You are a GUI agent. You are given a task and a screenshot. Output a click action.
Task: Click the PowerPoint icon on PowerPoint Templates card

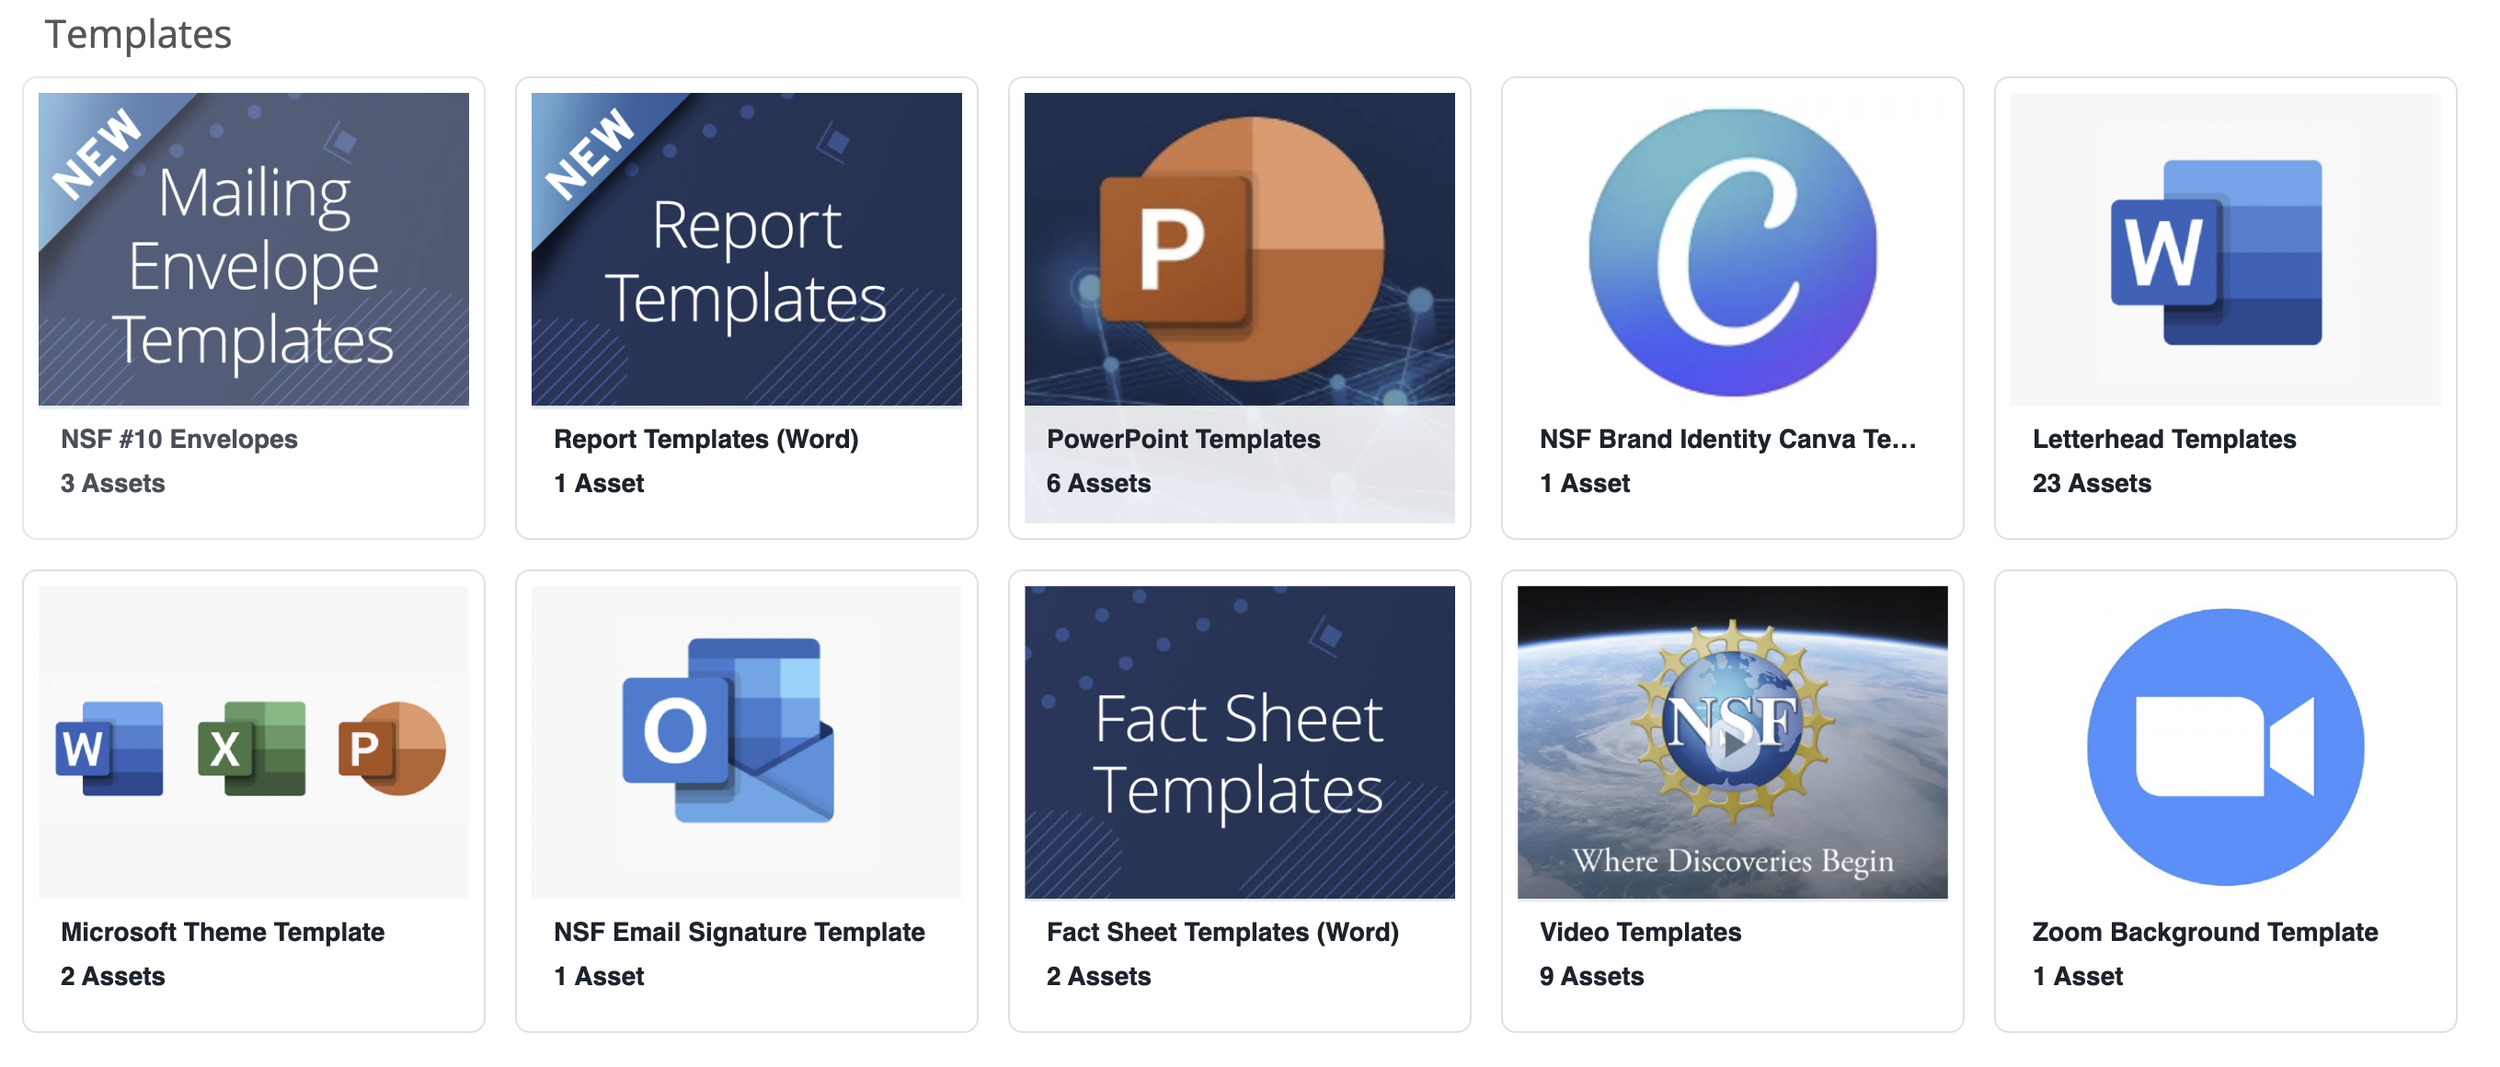(x=1240, y=249)
